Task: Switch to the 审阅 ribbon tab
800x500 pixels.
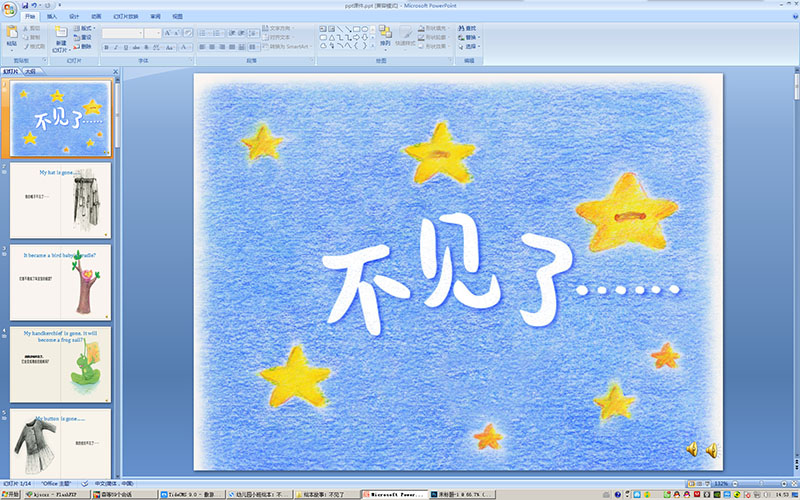Action: click(156, 16)
